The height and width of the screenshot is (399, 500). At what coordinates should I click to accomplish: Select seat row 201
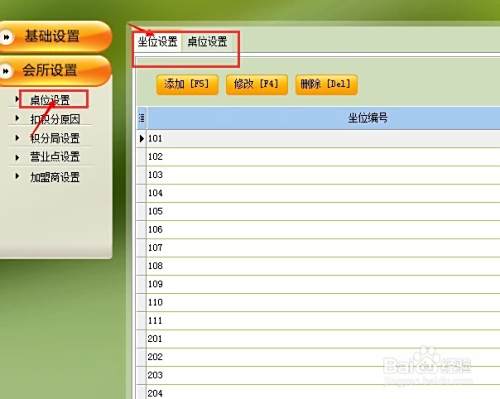pos(318,339)
